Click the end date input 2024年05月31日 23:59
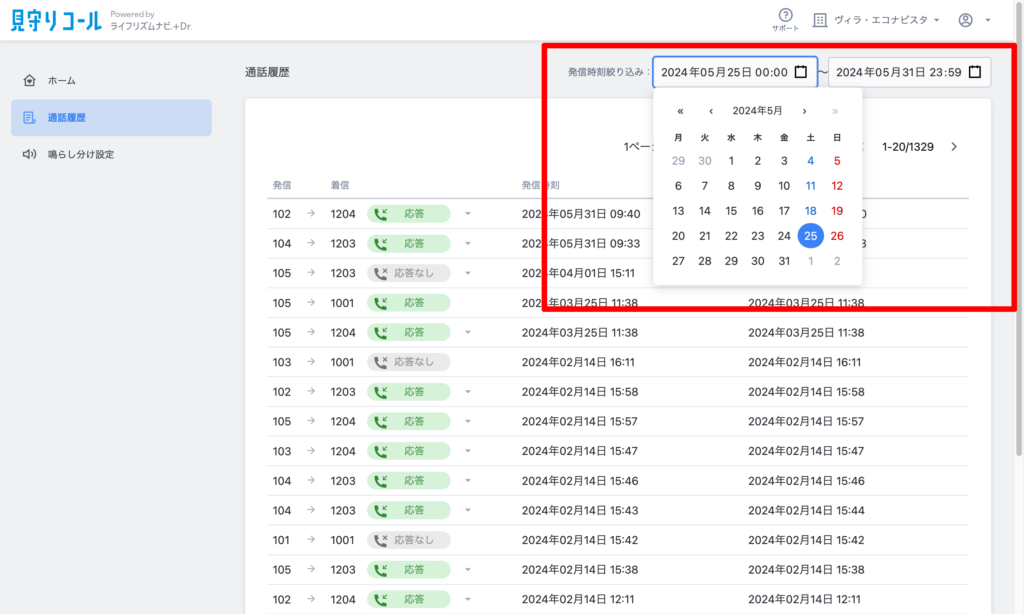The width and height of the screenshot is (1024, 614). pos(909,72)
